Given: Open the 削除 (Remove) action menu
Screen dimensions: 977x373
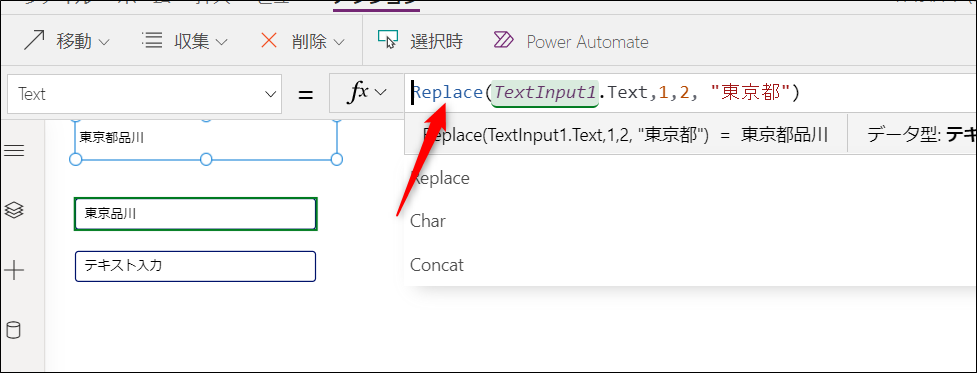Looking at the screenshot, I should pyautogui.click(x=302, y=42).
